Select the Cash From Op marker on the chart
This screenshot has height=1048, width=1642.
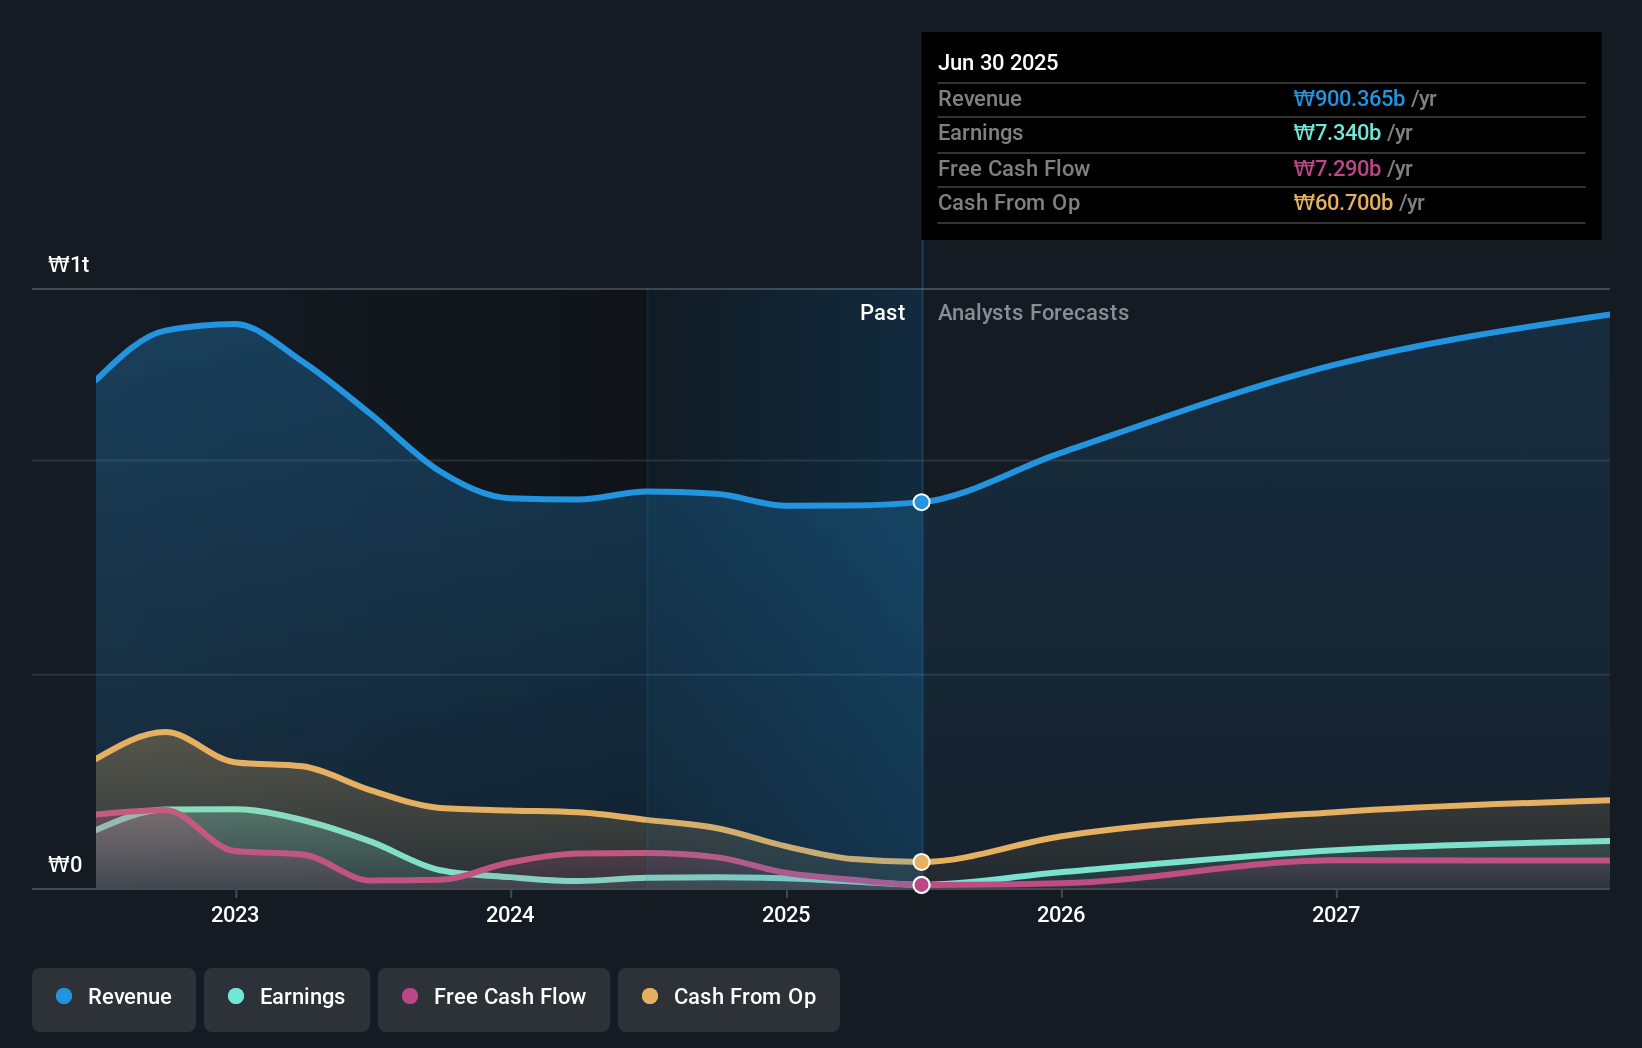(x=920, y=861)
